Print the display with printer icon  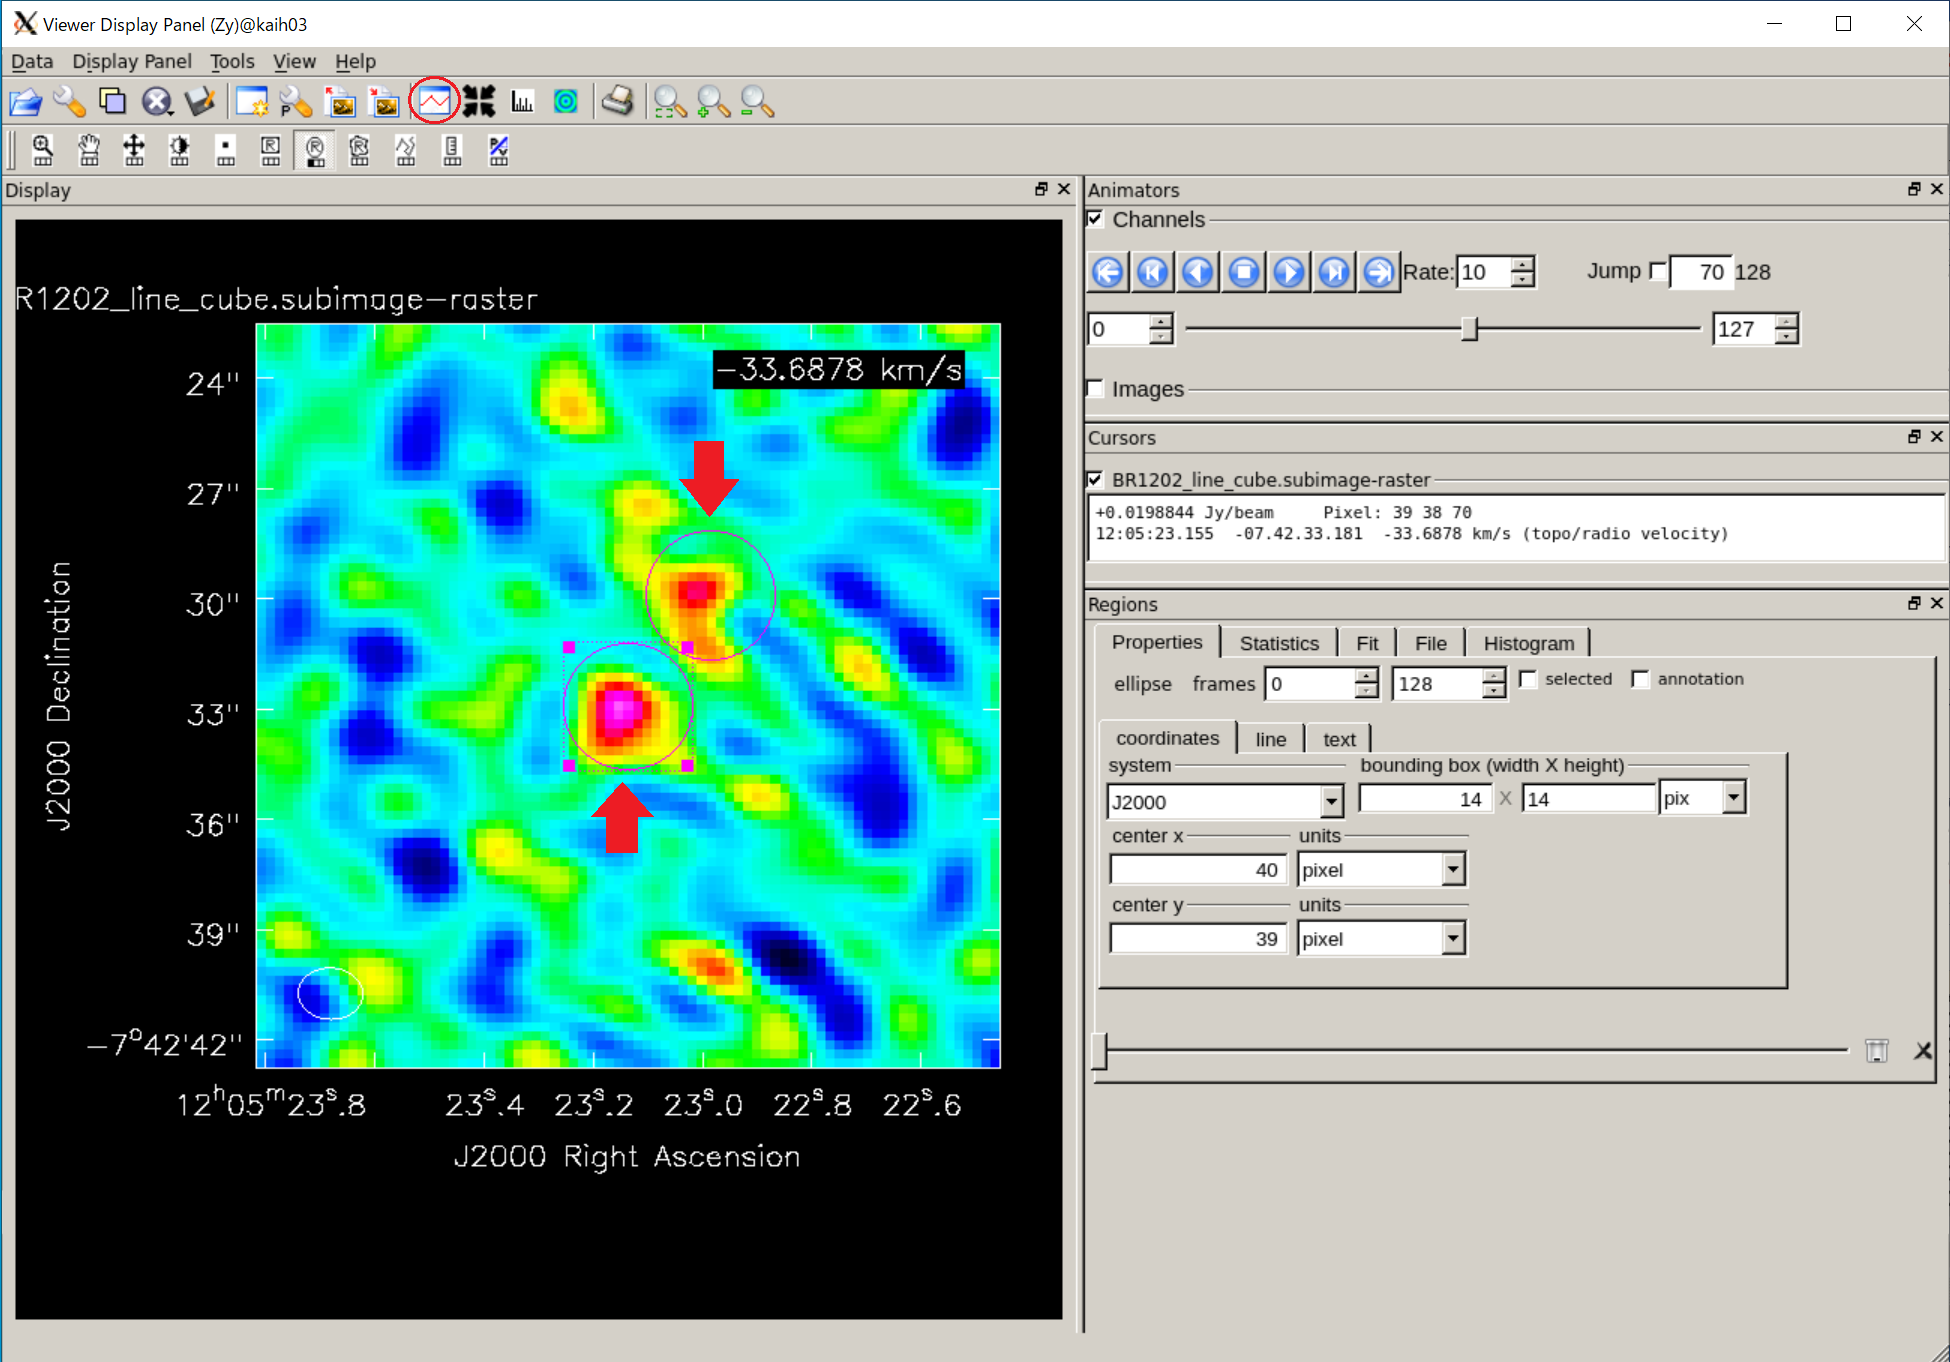coord(618,102)
